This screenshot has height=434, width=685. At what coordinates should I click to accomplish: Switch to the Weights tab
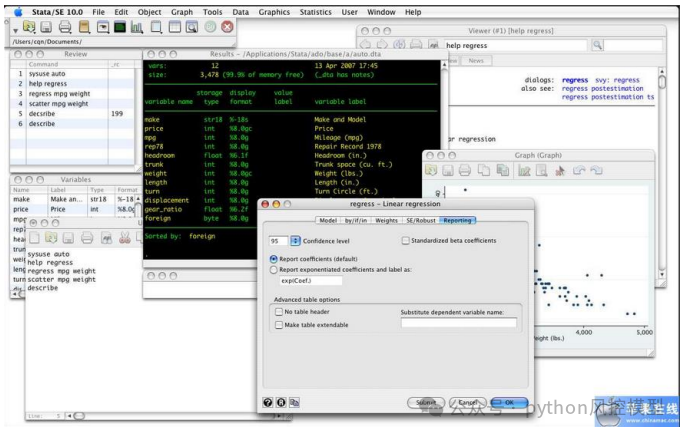(387, 220)
